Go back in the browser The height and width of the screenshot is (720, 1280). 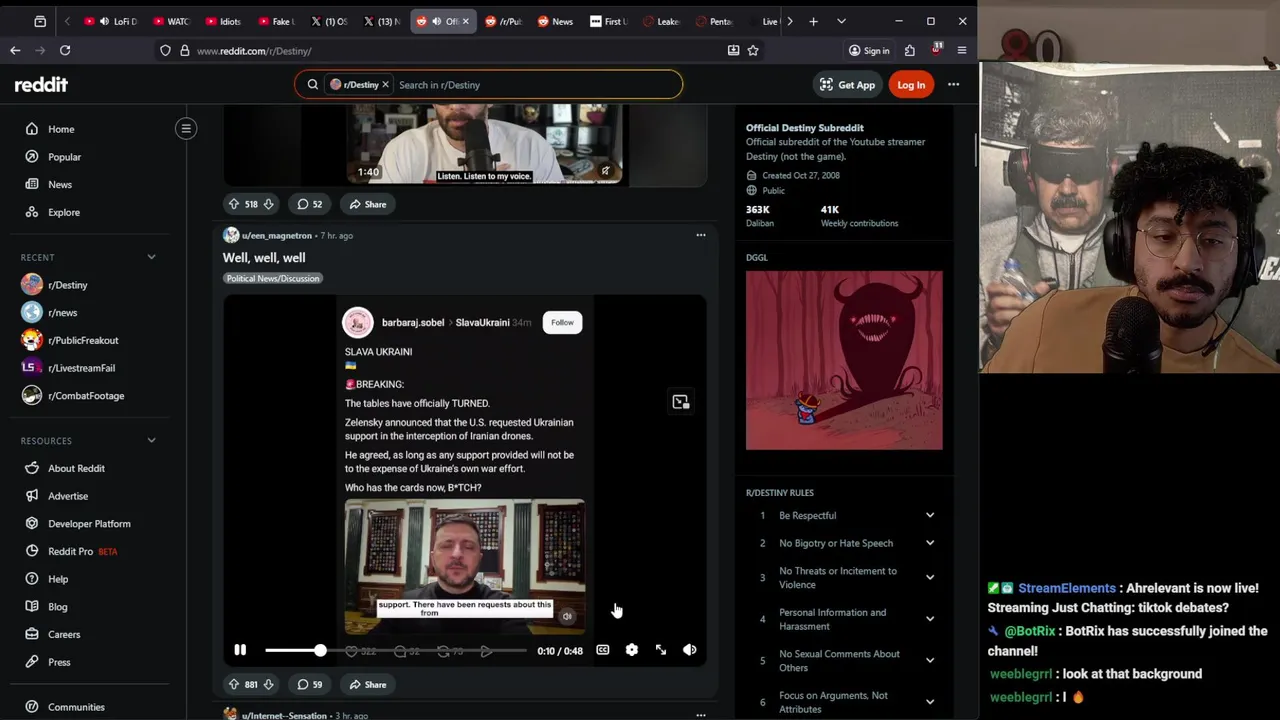15,50
